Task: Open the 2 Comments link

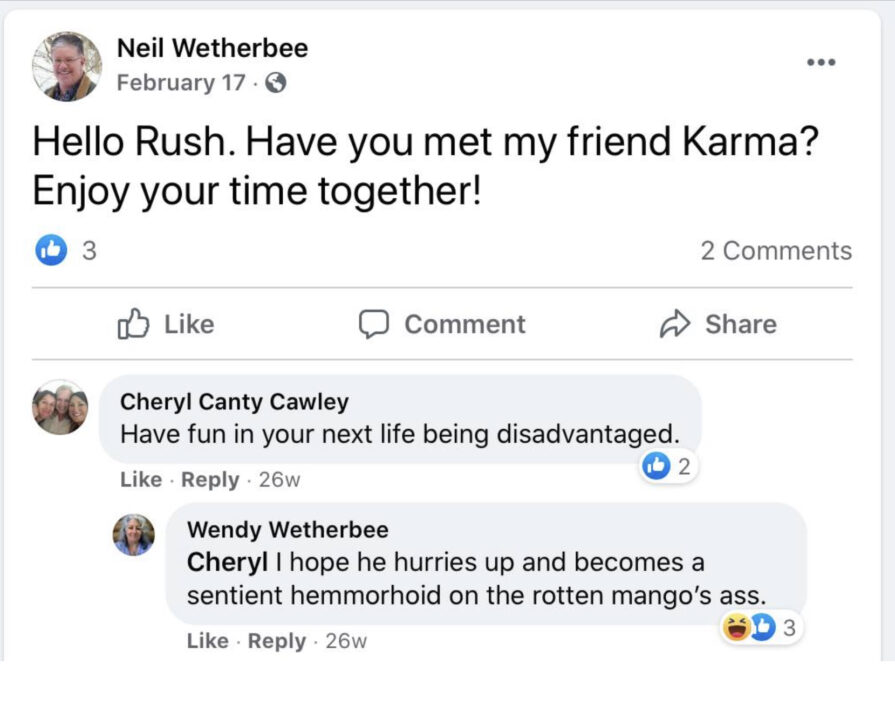Action: click(x=776, y=251)
